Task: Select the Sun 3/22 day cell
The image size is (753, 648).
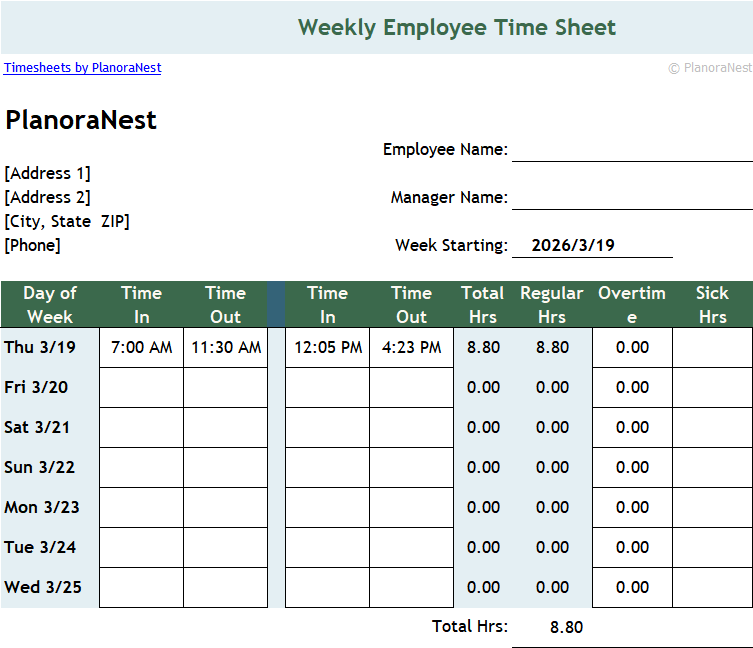Action: coord(50,467)
